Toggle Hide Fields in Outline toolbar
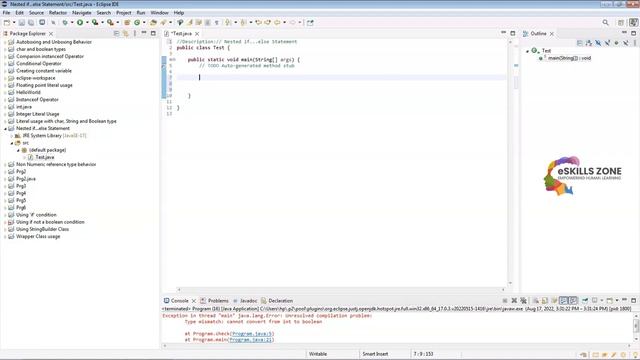 click(598, 42)
